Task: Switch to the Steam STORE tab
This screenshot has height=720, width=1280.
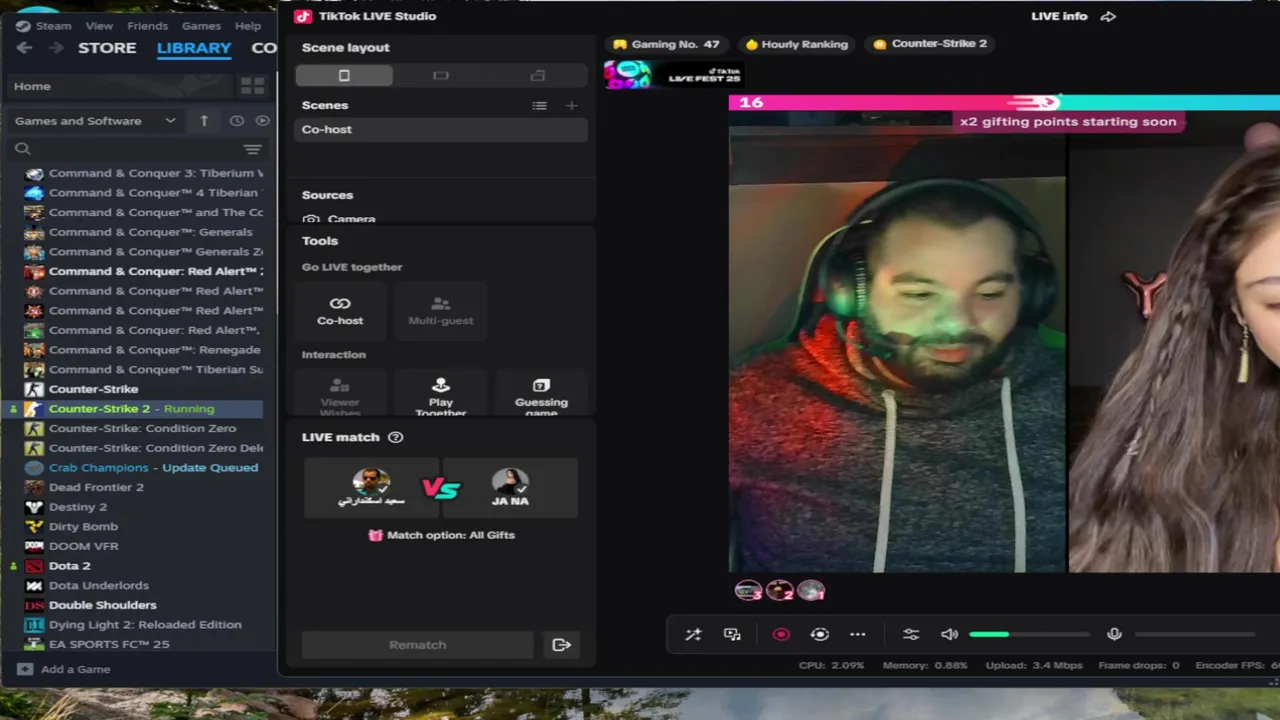Action: tap(107, 48)
